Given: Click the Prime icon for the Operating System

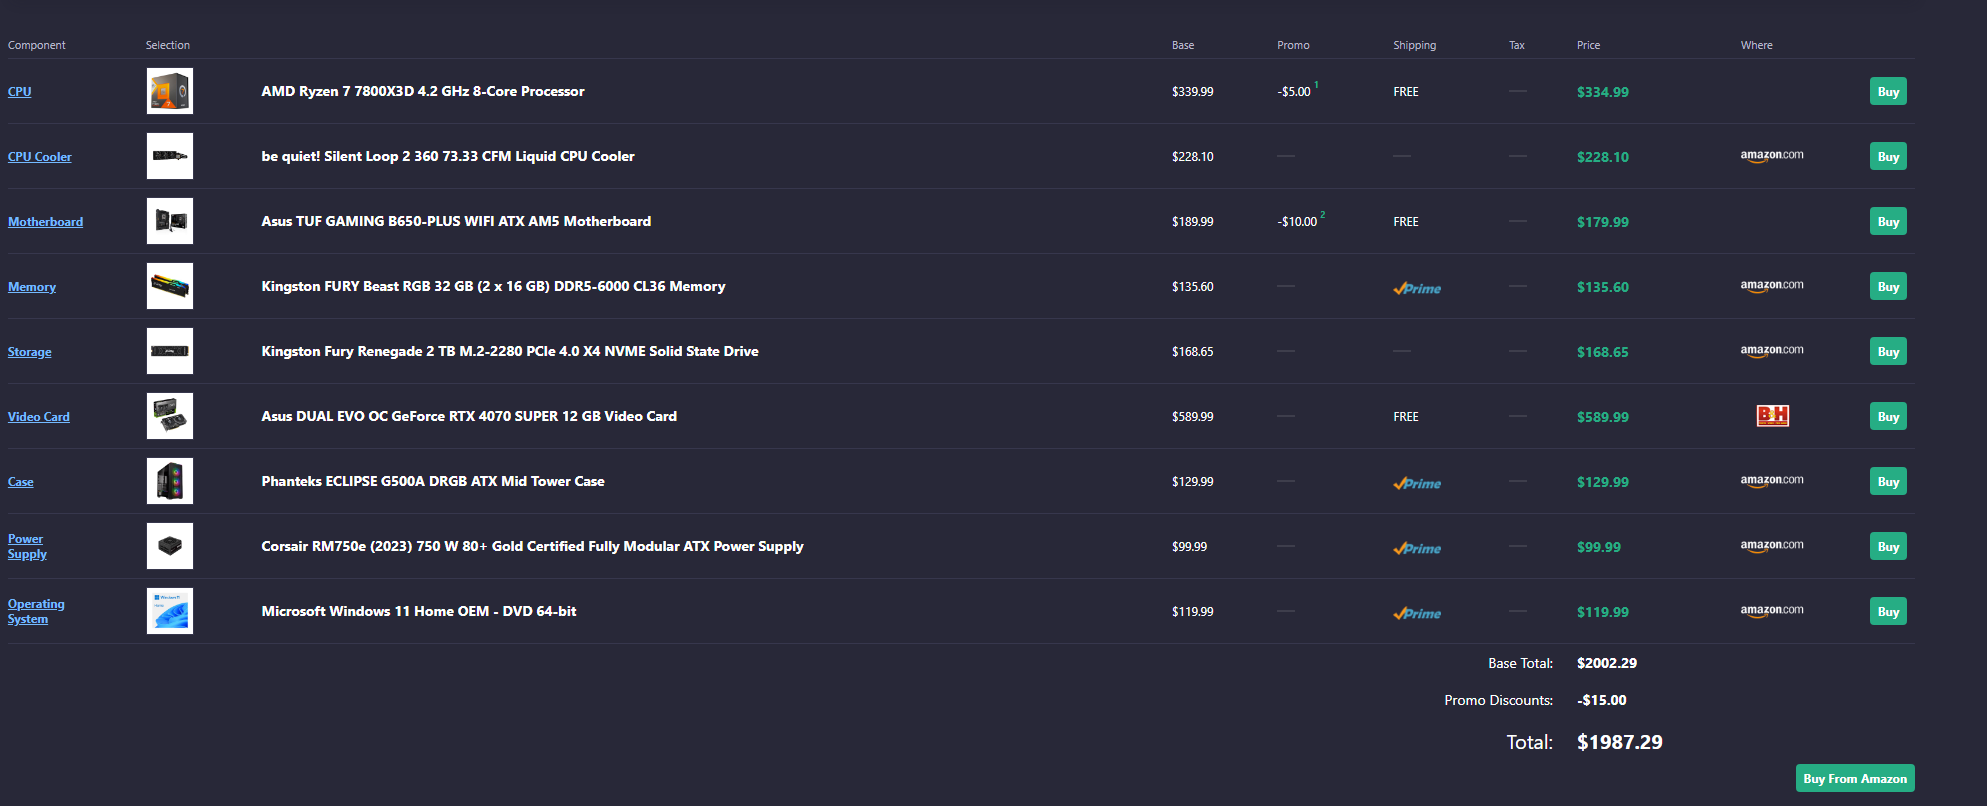Looking at the screenshot, I should pos(1417,613).
